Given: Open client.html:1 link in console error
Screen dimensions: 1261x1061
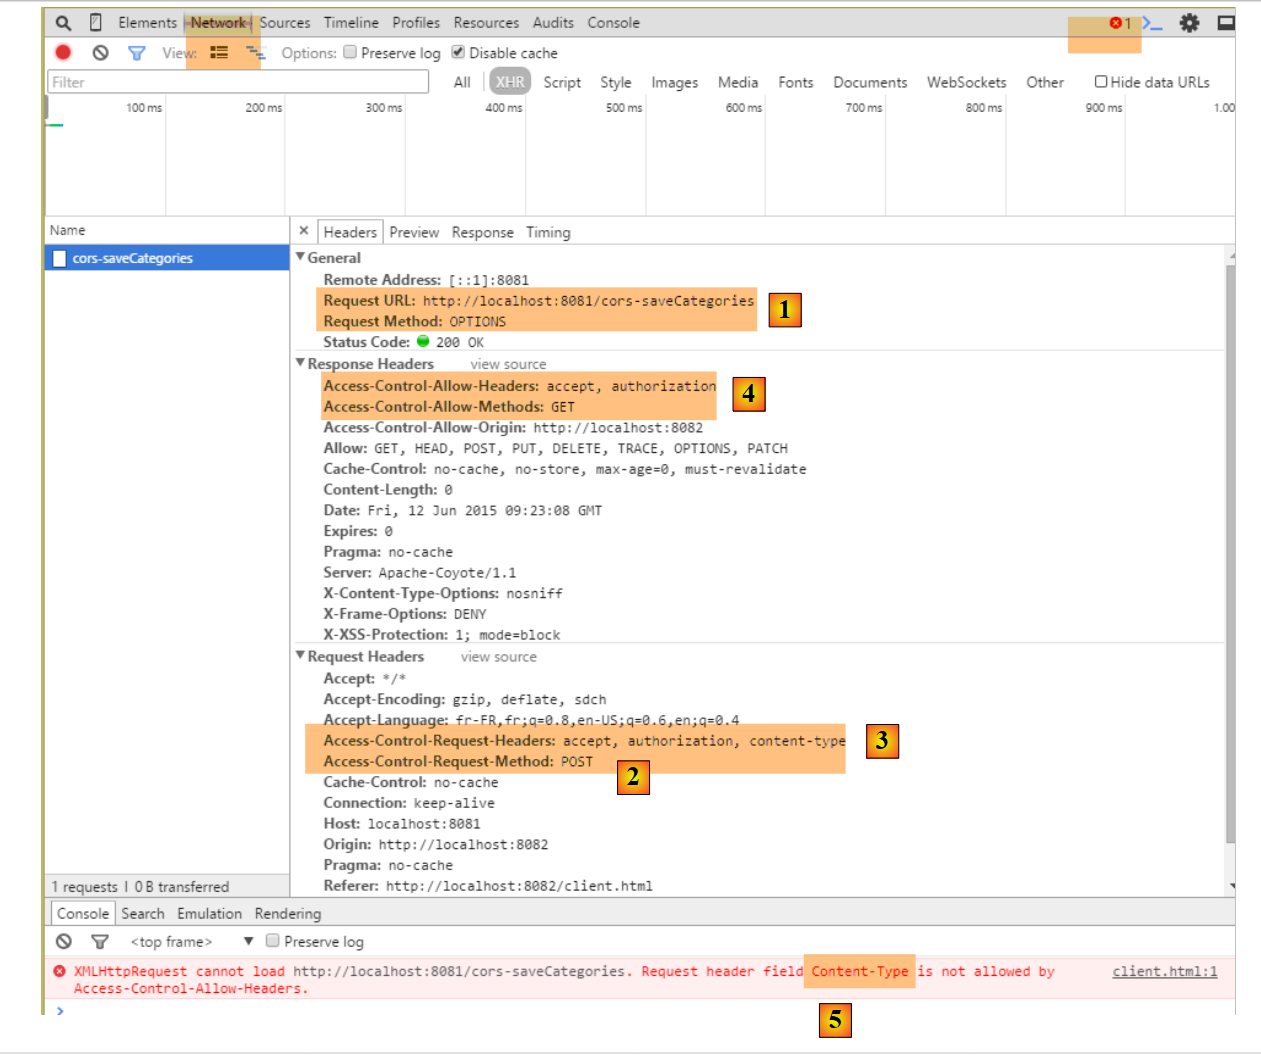Looking at the screenshot, I should click(x=1164, y=971).
